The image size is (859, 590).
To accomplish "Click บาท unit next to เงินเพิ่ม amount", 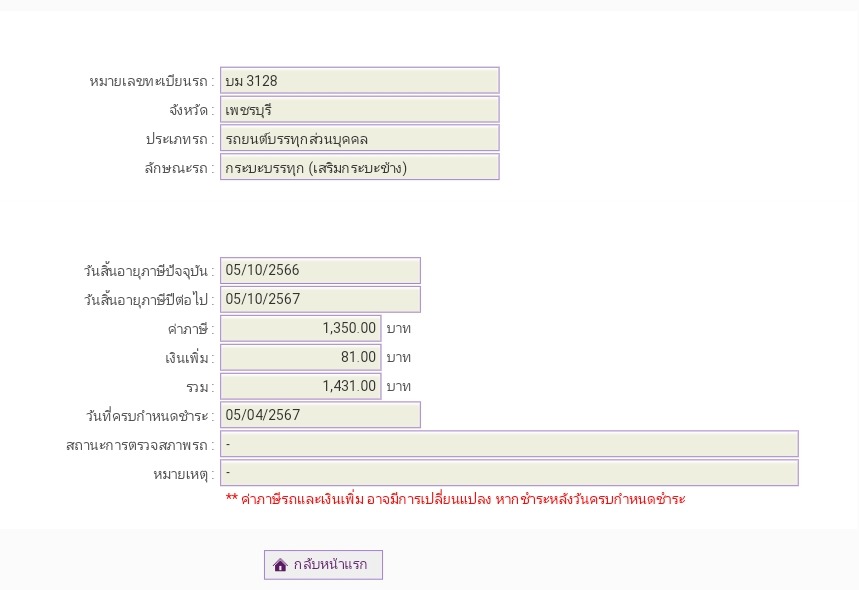I will (x=398, y=358).
